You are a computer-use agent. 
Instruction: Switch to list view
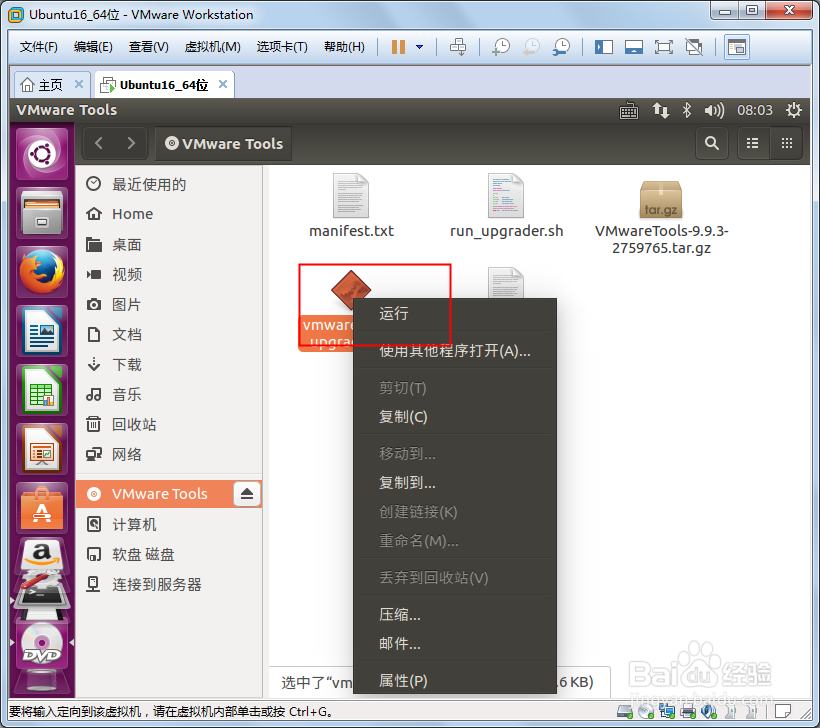(753, 143)
